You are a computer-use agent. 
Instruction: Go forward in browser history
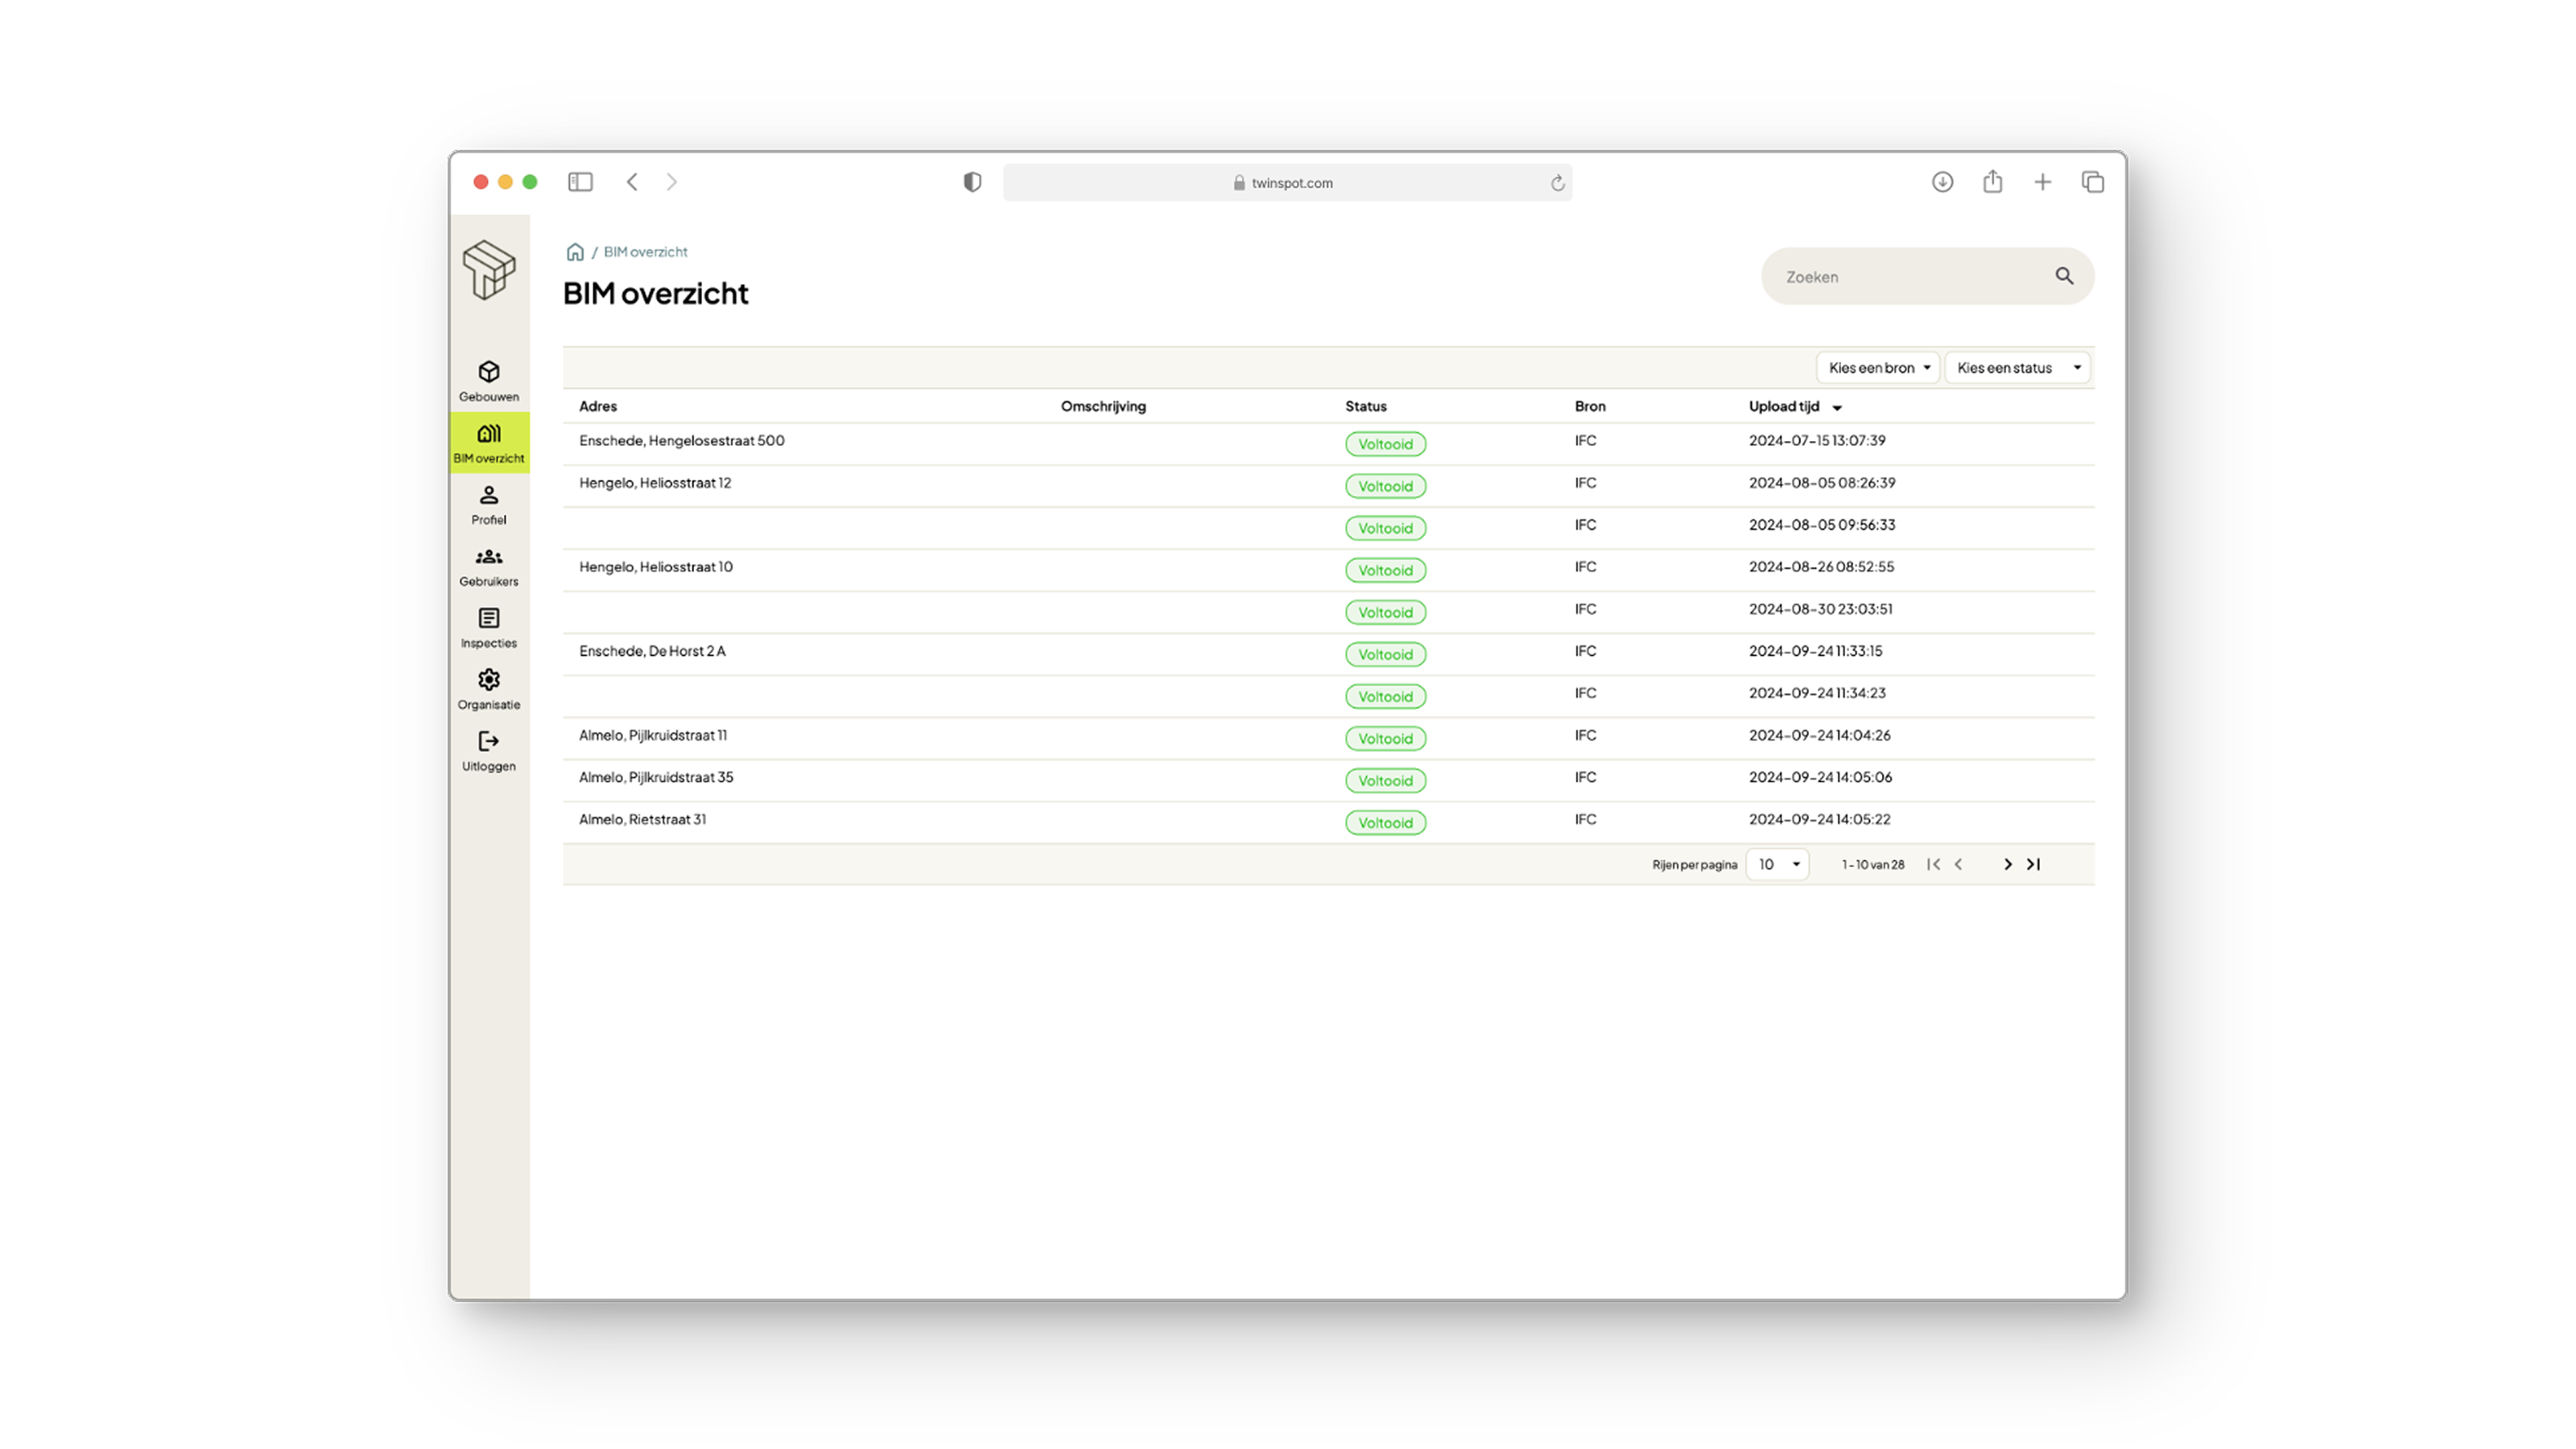[x=672, y=182]
